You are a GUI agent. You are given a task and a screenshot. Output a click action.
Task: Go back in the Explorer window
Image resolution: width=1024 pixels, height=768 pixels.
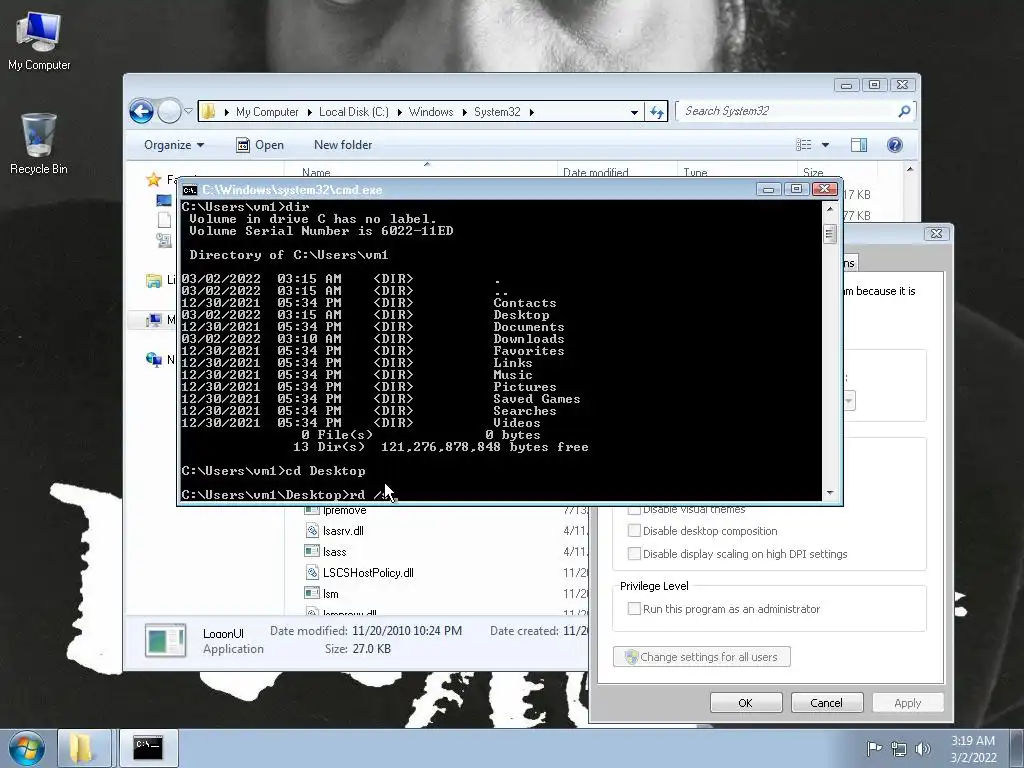[x=141, y=112]
